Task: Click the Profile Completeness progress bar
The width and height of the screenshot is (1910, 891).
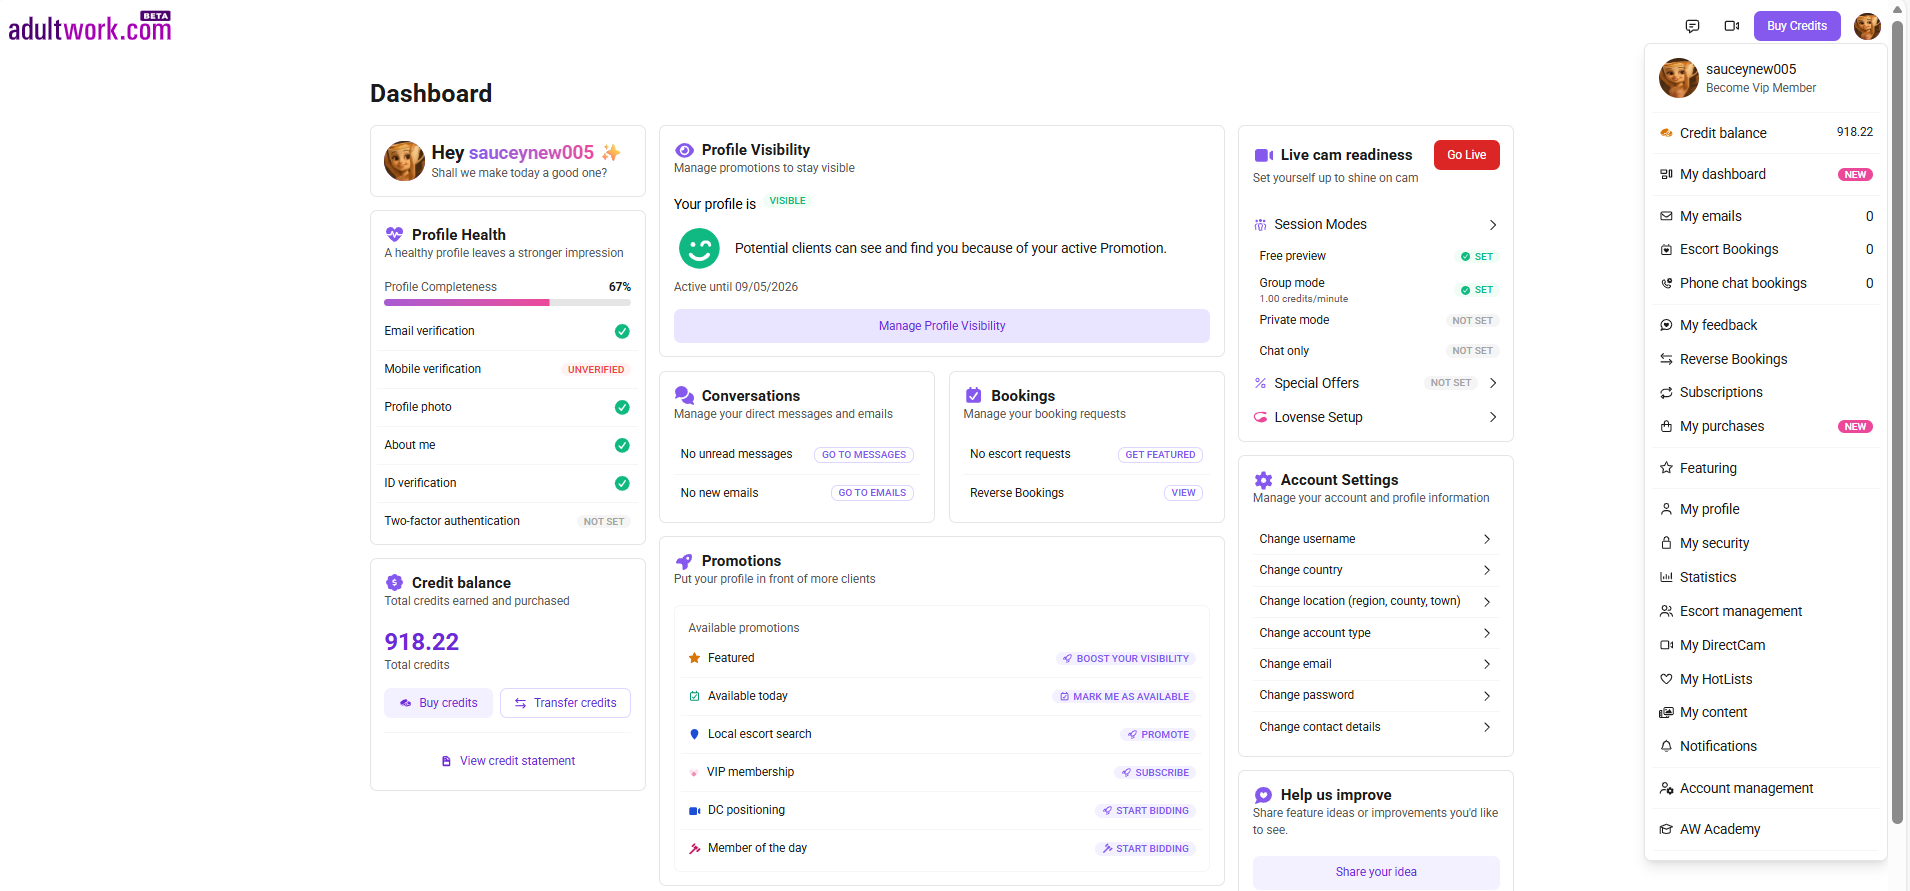Action: pyautogui.click(x=507, y=302)
